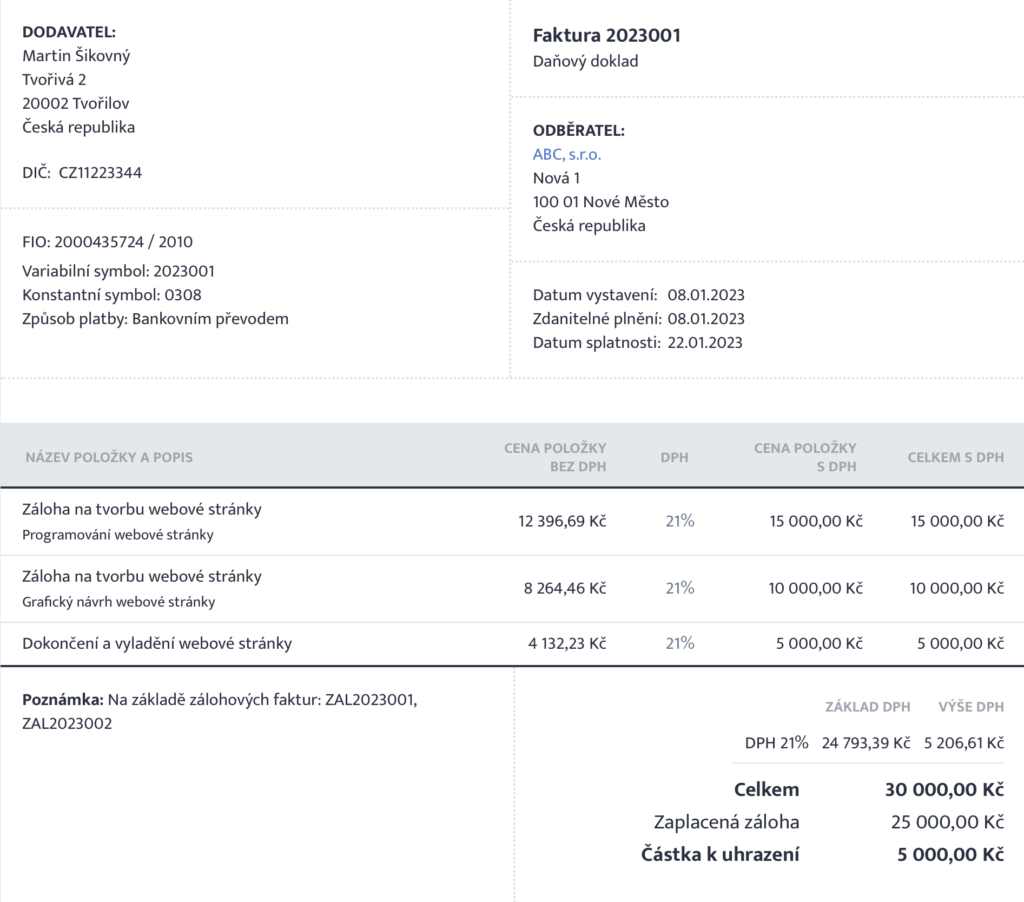Click Konstantní symbol: 0308 line
1024x902 pixels.
pyautogui.click(x=112, y=295)
